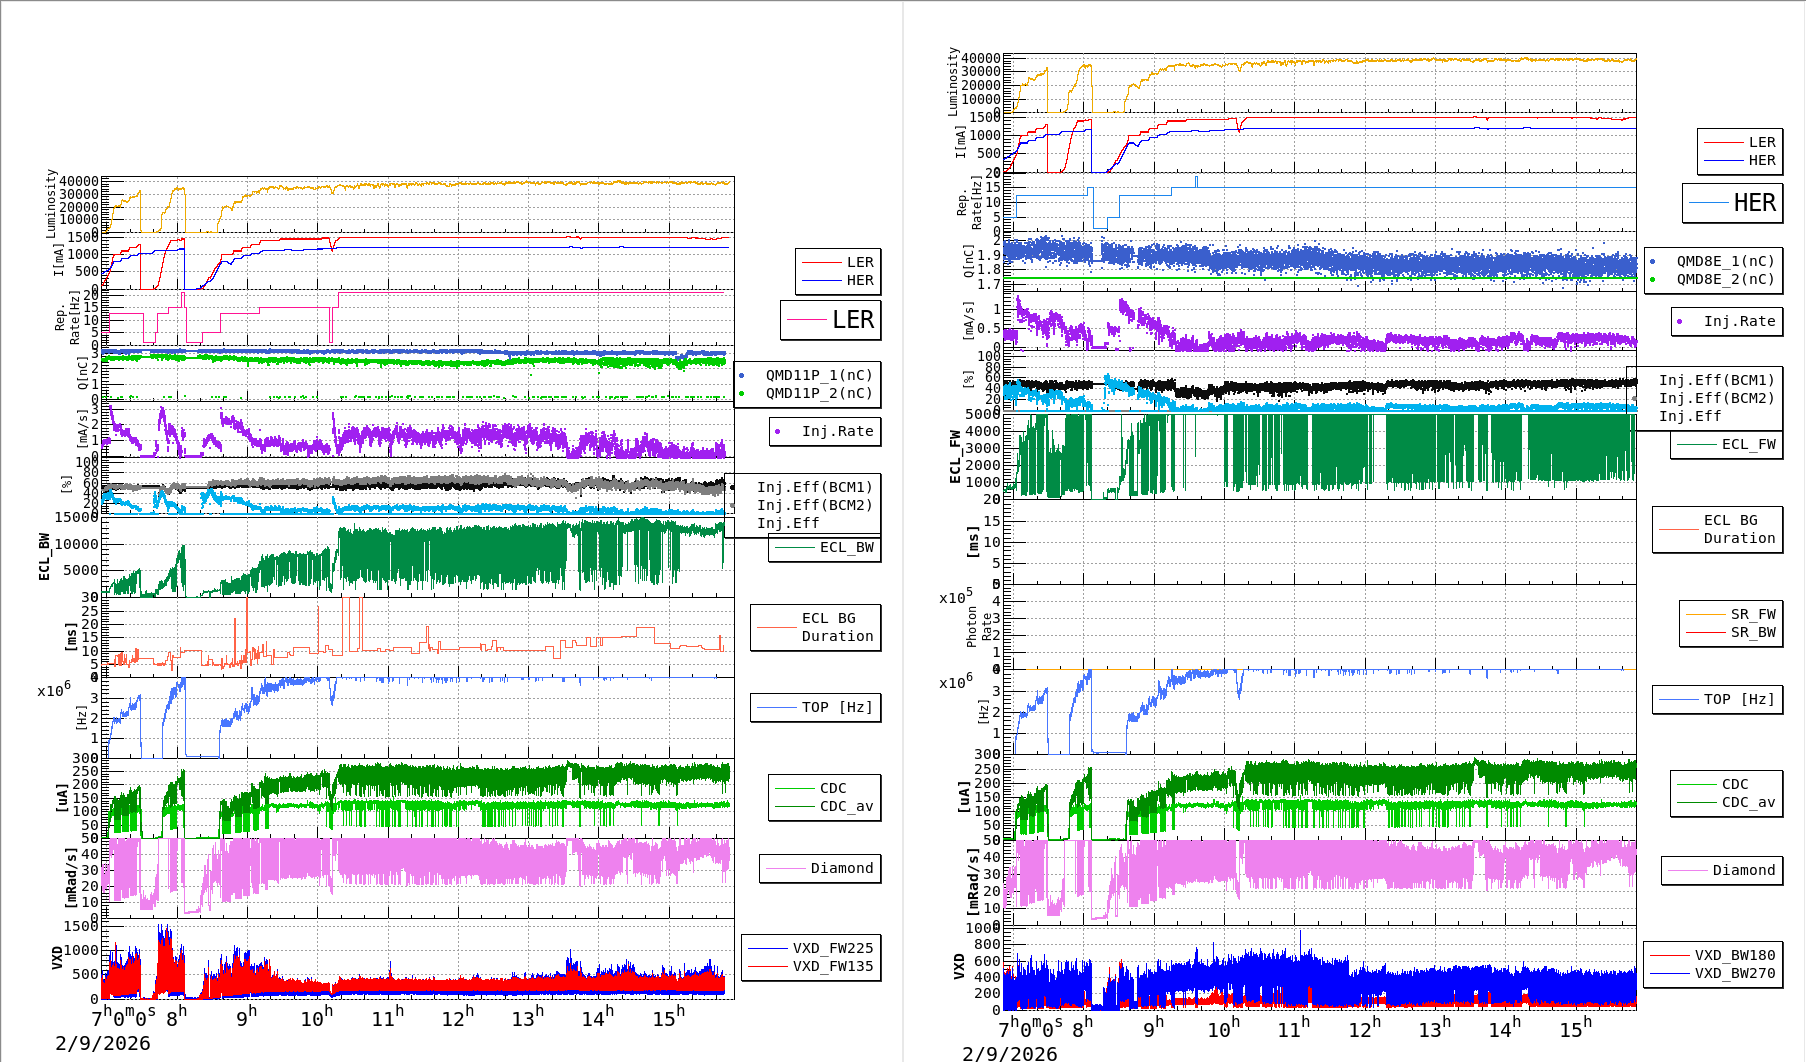Click the ECL_FW legend label
Image resolution: width=1806 pixels, height=1062 pixels.
1747,444
